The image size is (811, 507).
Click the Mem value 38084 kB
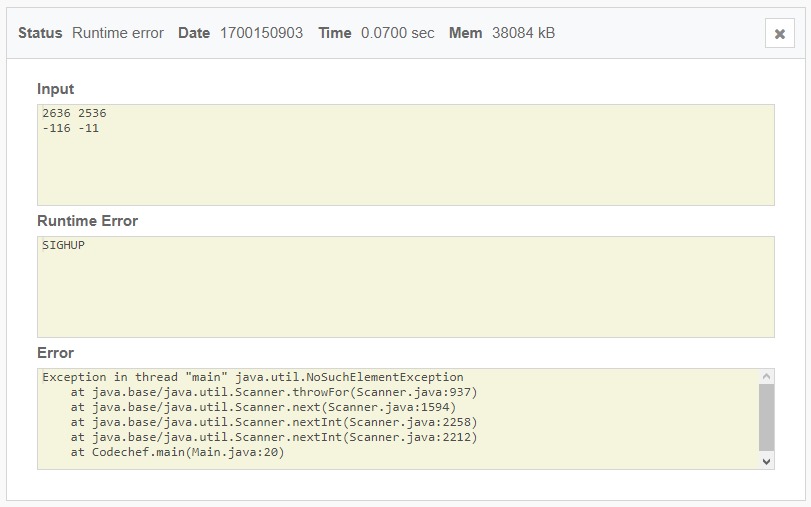coord(523,33)
